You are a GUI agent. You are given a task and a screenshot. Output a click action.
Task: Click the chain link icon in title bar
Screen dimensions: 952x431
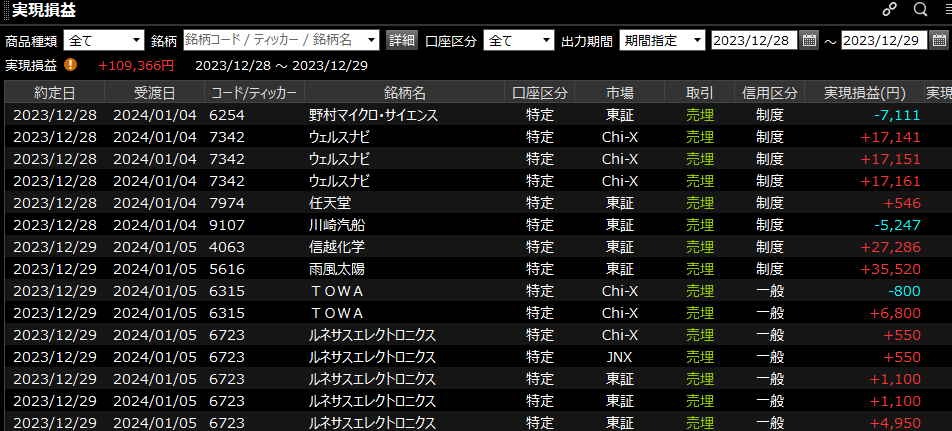pyautogui.click(x=889, y=9)
